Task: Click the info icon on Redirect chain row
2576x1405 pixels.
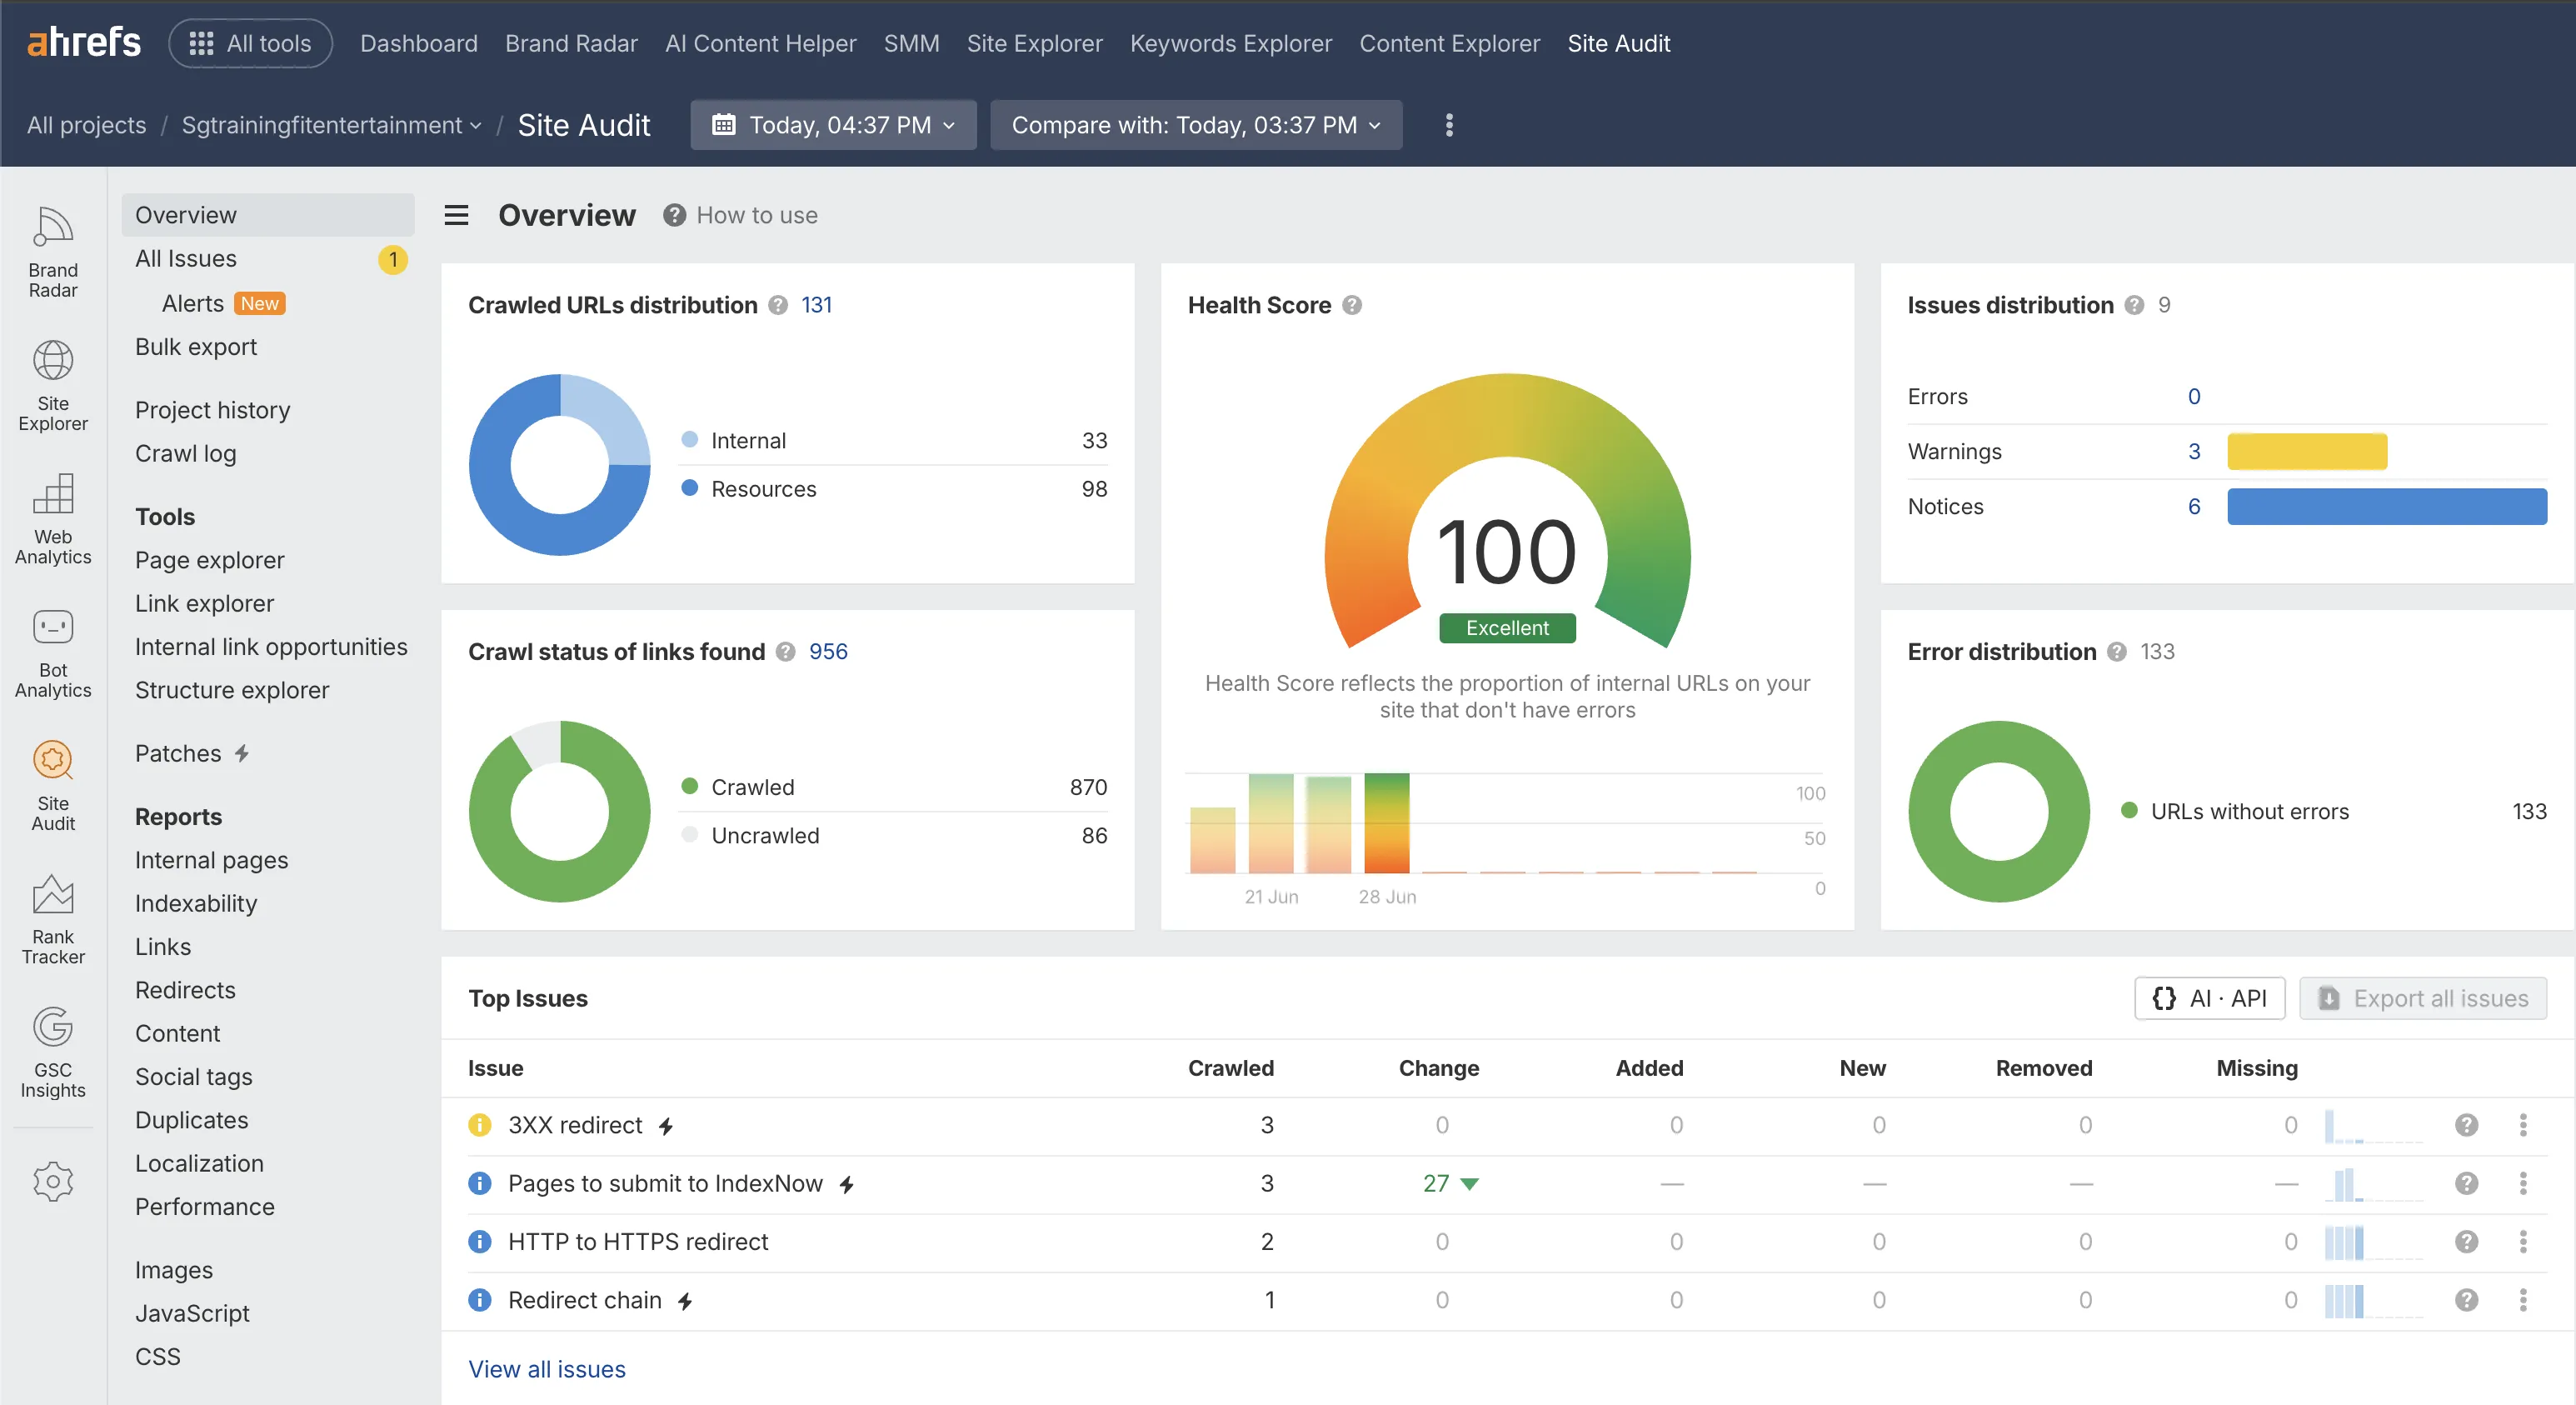Action: point(480,1299)
